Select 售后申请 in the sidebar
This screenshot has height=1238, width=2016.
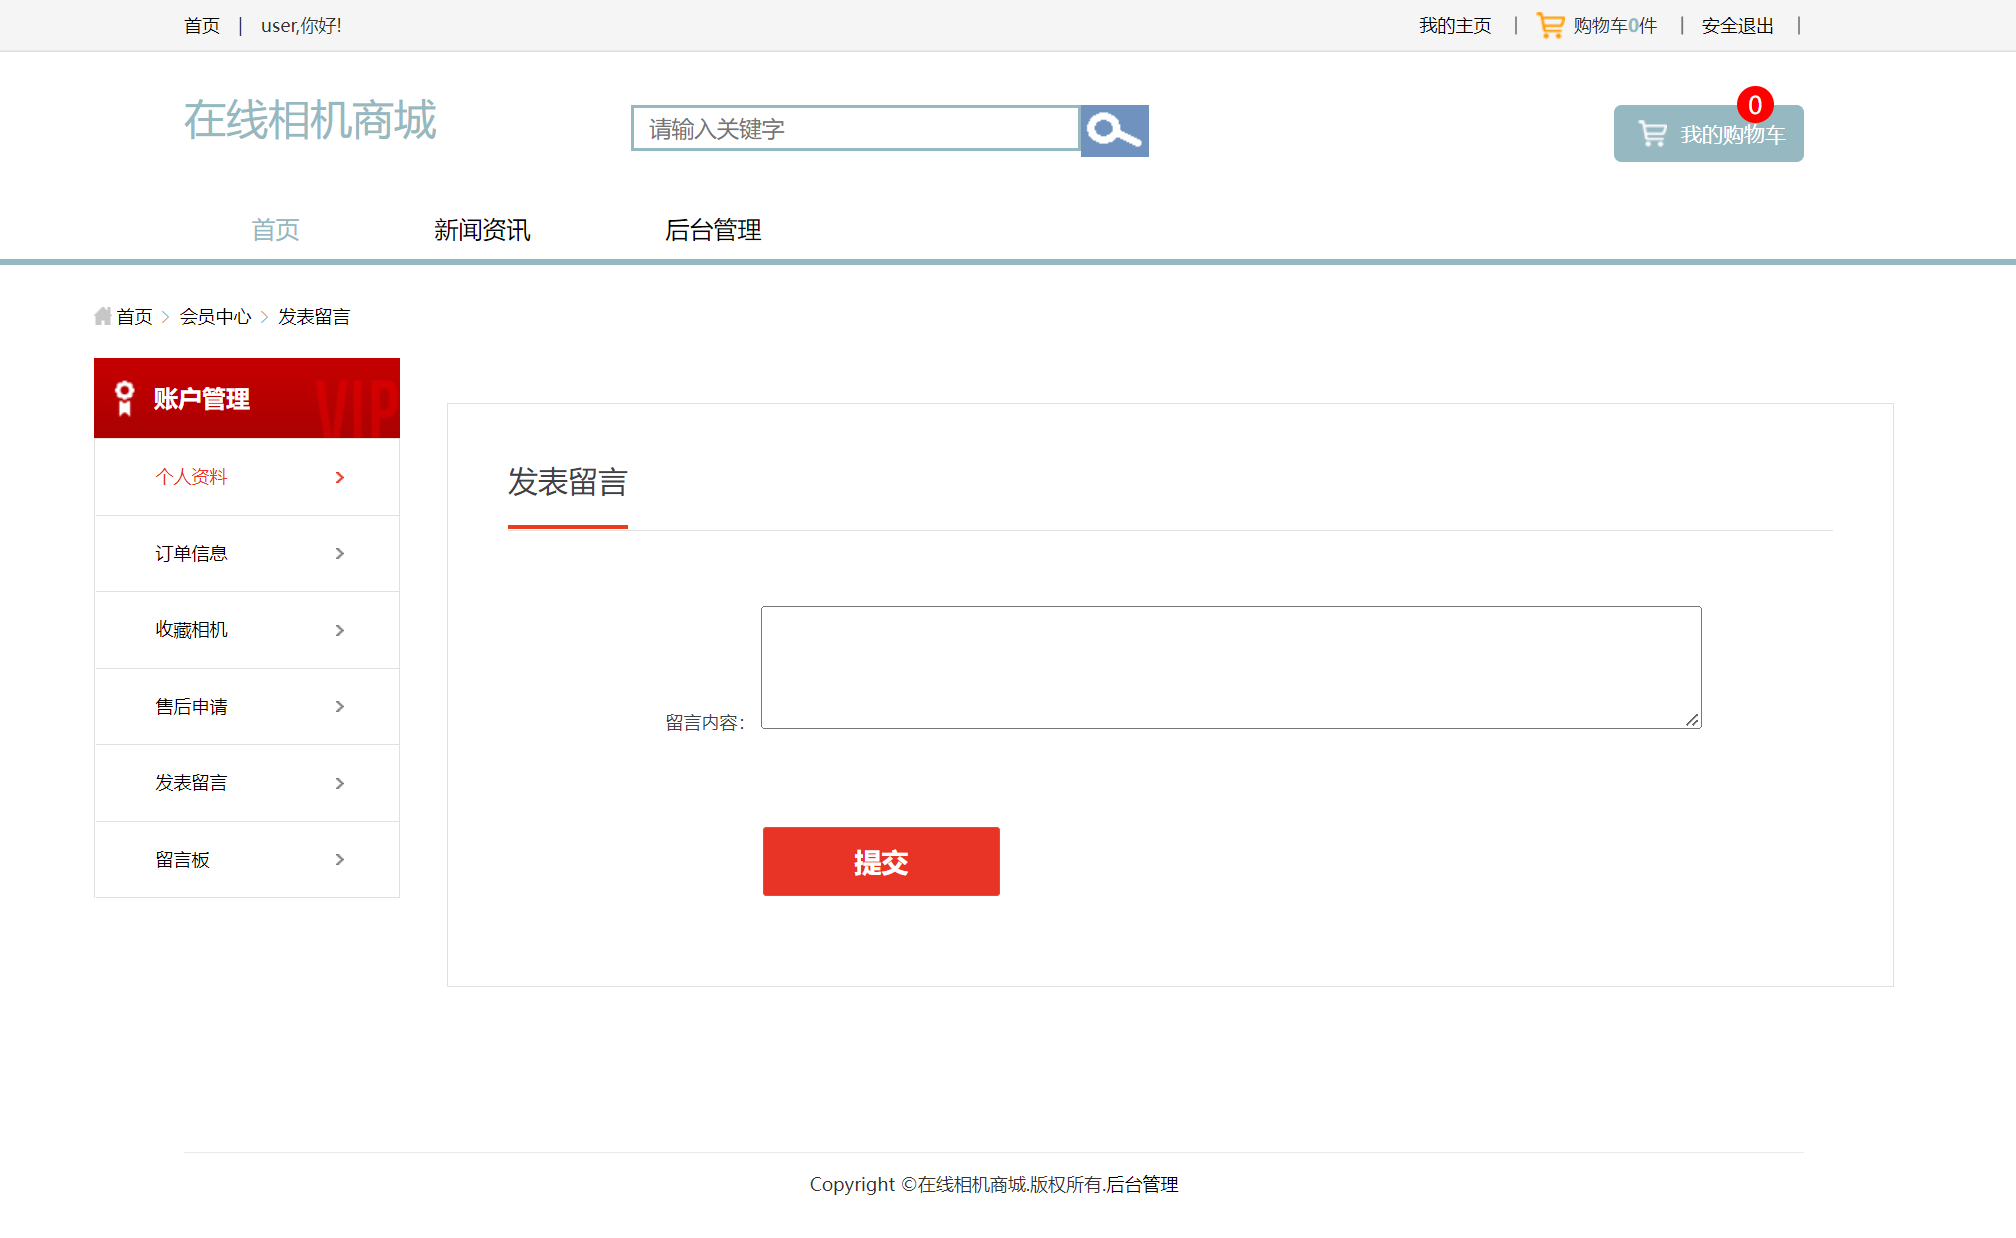pyautogui.click(x=191, y=706)
